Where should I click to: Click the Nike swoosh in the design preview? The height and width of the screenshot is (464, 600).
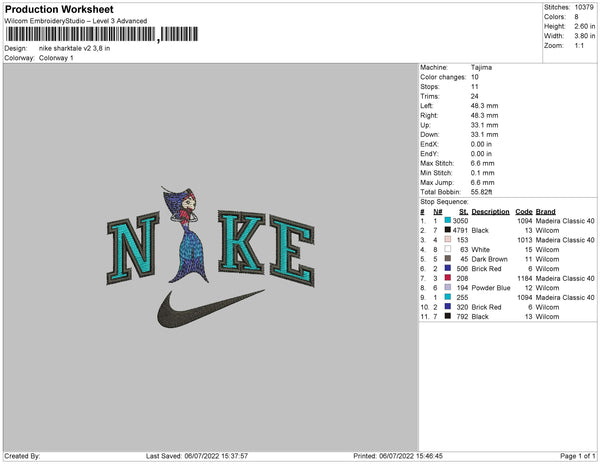tap(211, 309)
